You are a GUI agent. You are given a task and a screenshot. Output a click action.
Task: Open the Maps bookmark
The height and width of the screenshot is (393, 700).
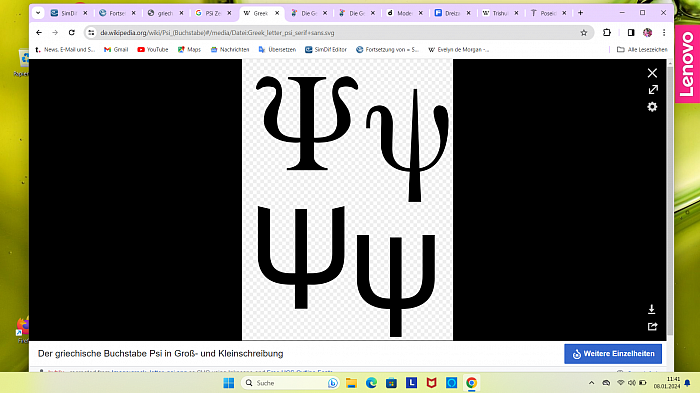tap(189, 50)
